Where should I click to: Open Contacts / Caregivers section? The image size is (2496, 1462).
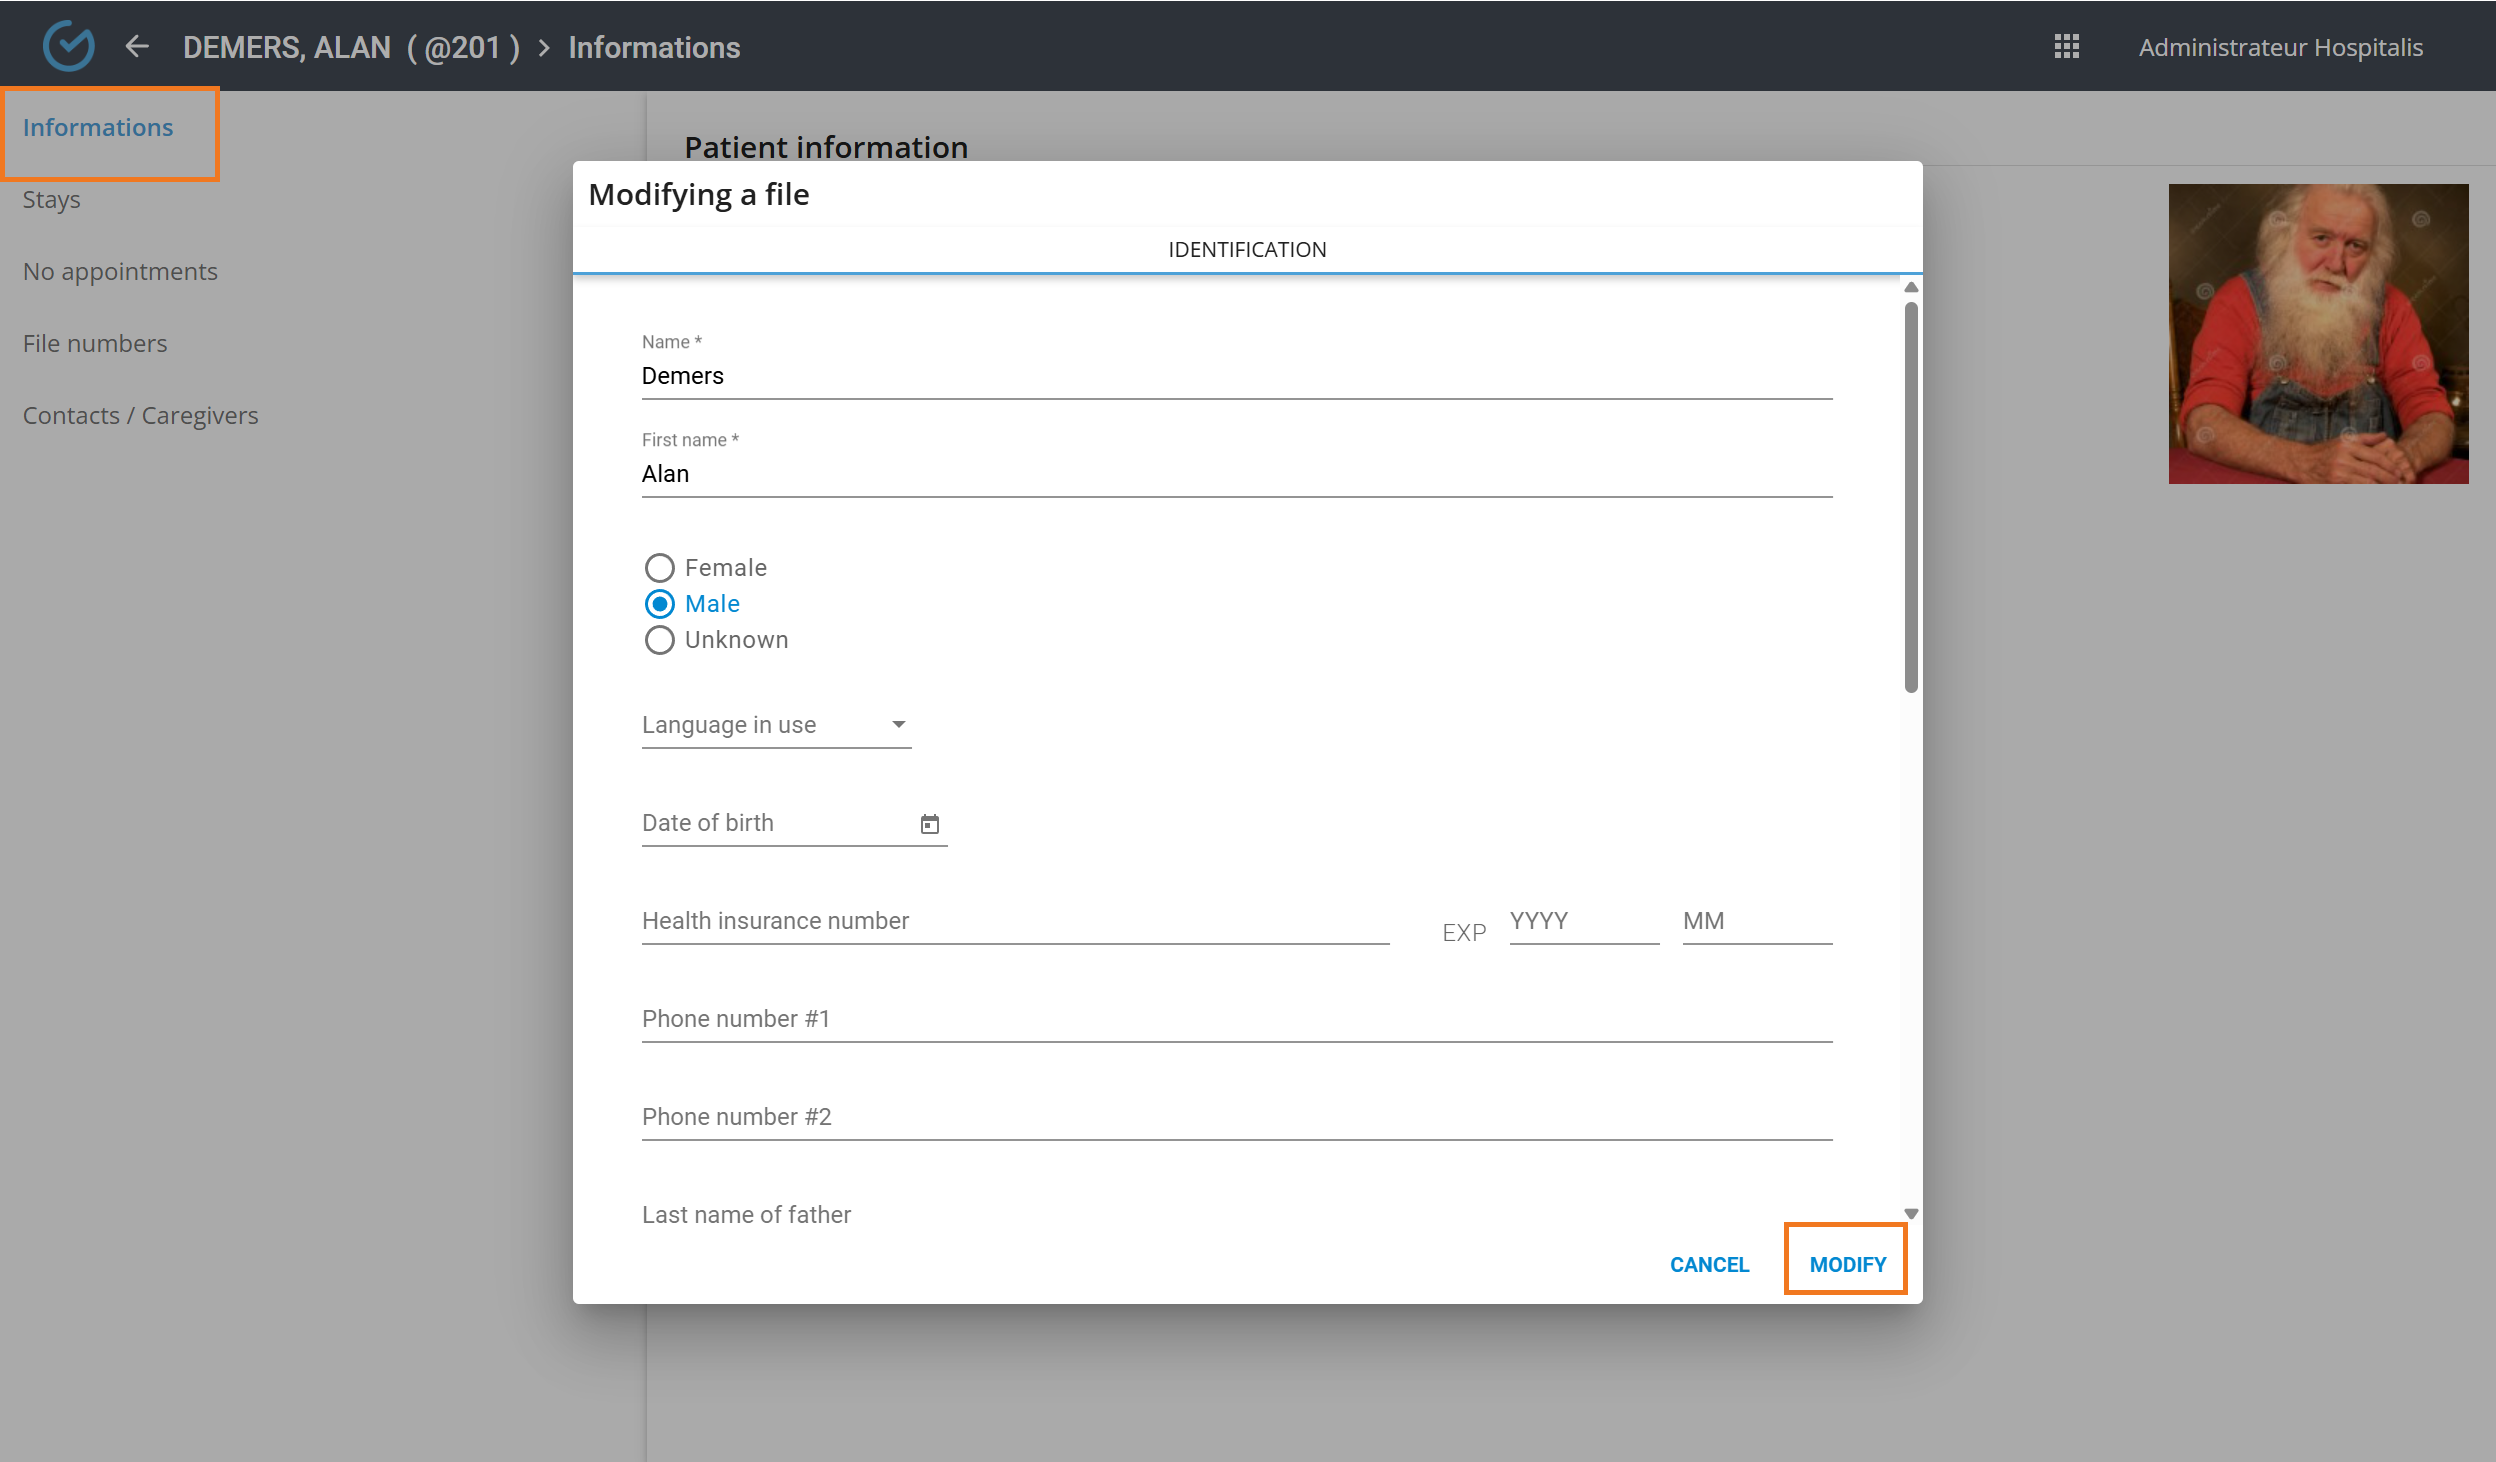click(x=140, y=416)
